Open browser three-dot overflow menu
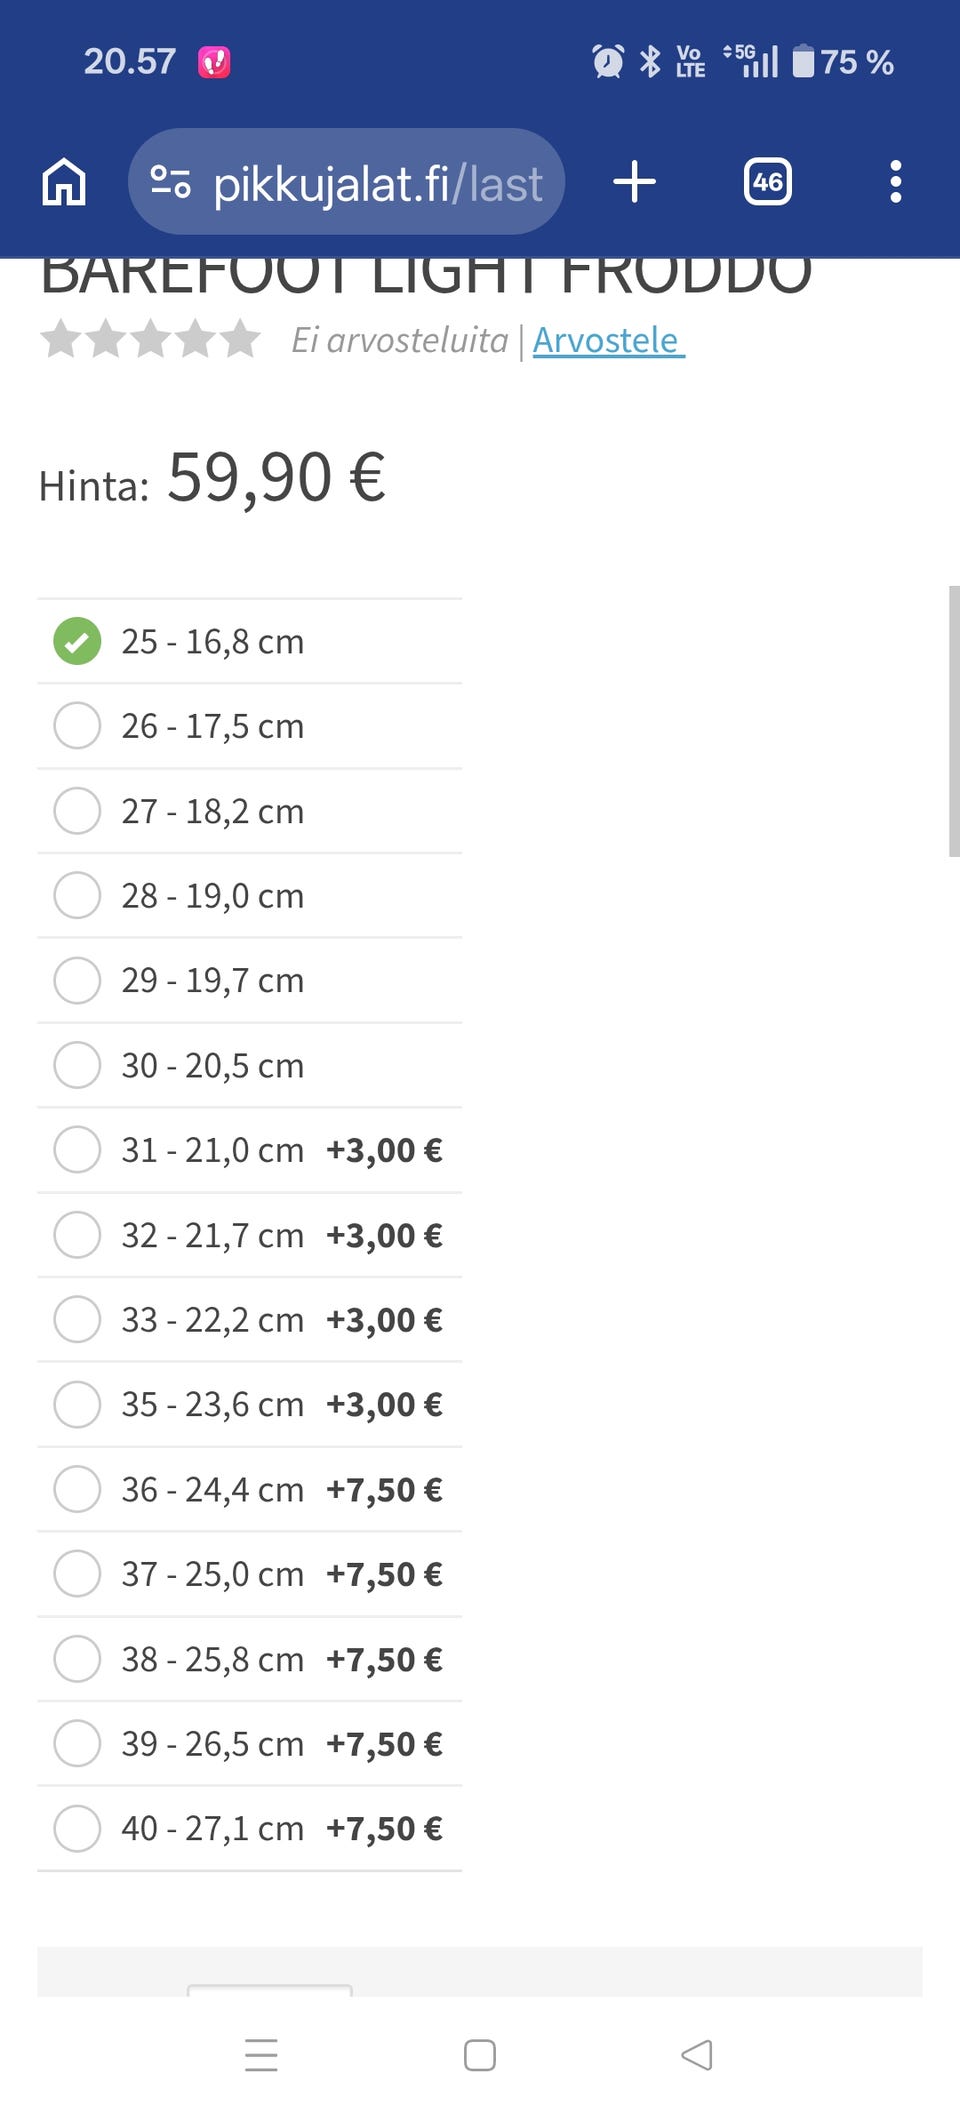 [x=895, y=182]
